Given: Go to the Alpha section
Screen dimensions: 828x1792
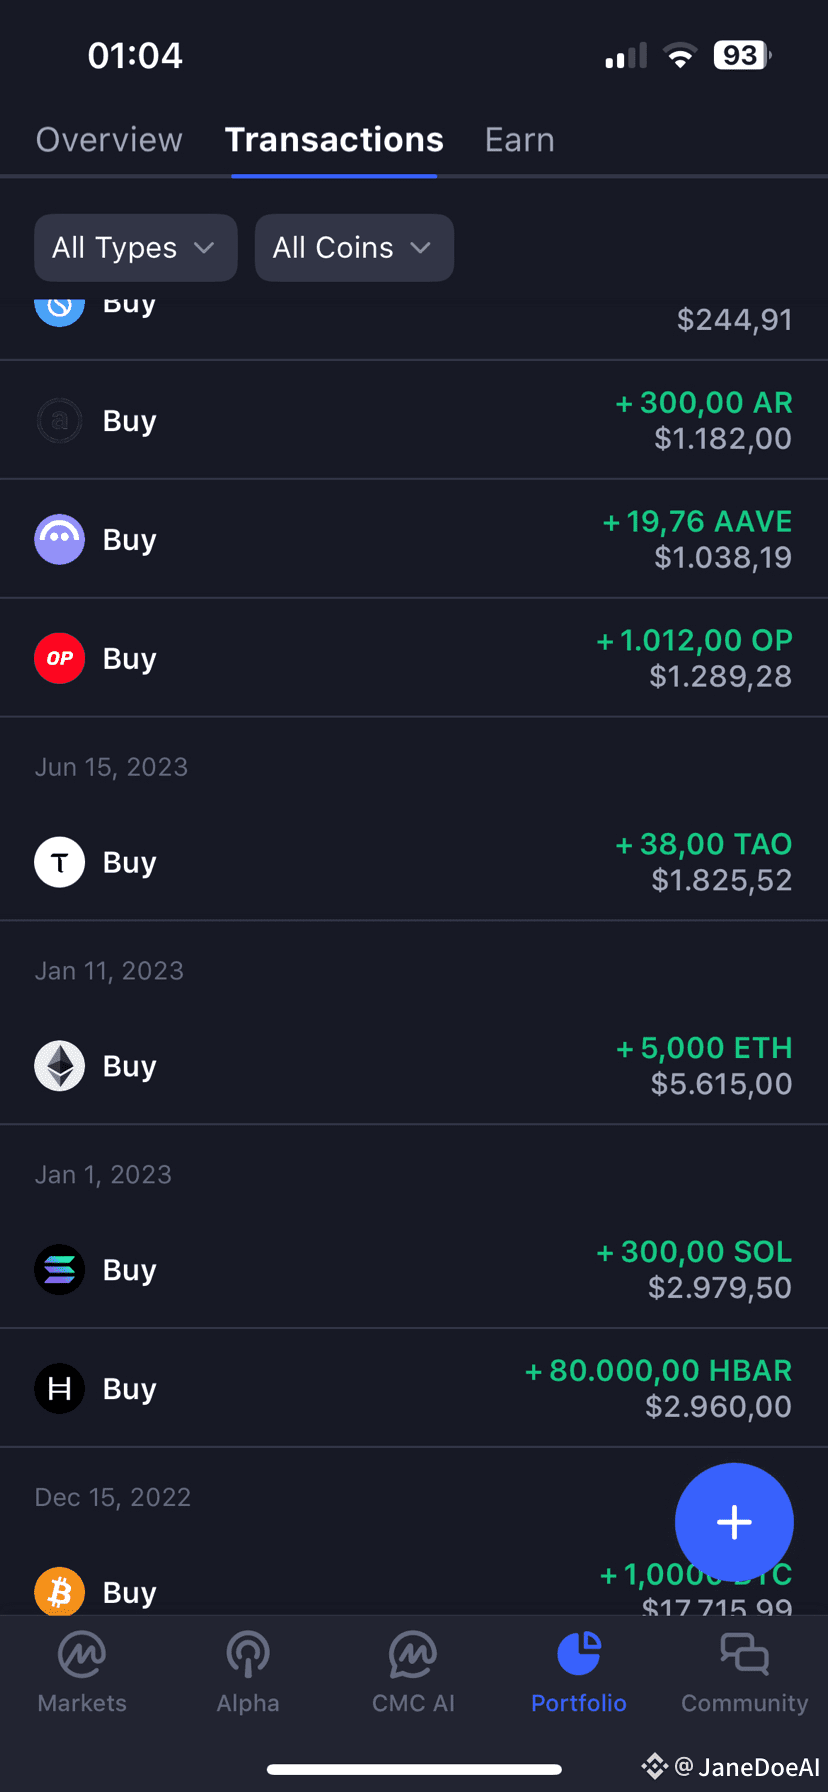Looking at the screenshot, I should [x=248, y=1672].
